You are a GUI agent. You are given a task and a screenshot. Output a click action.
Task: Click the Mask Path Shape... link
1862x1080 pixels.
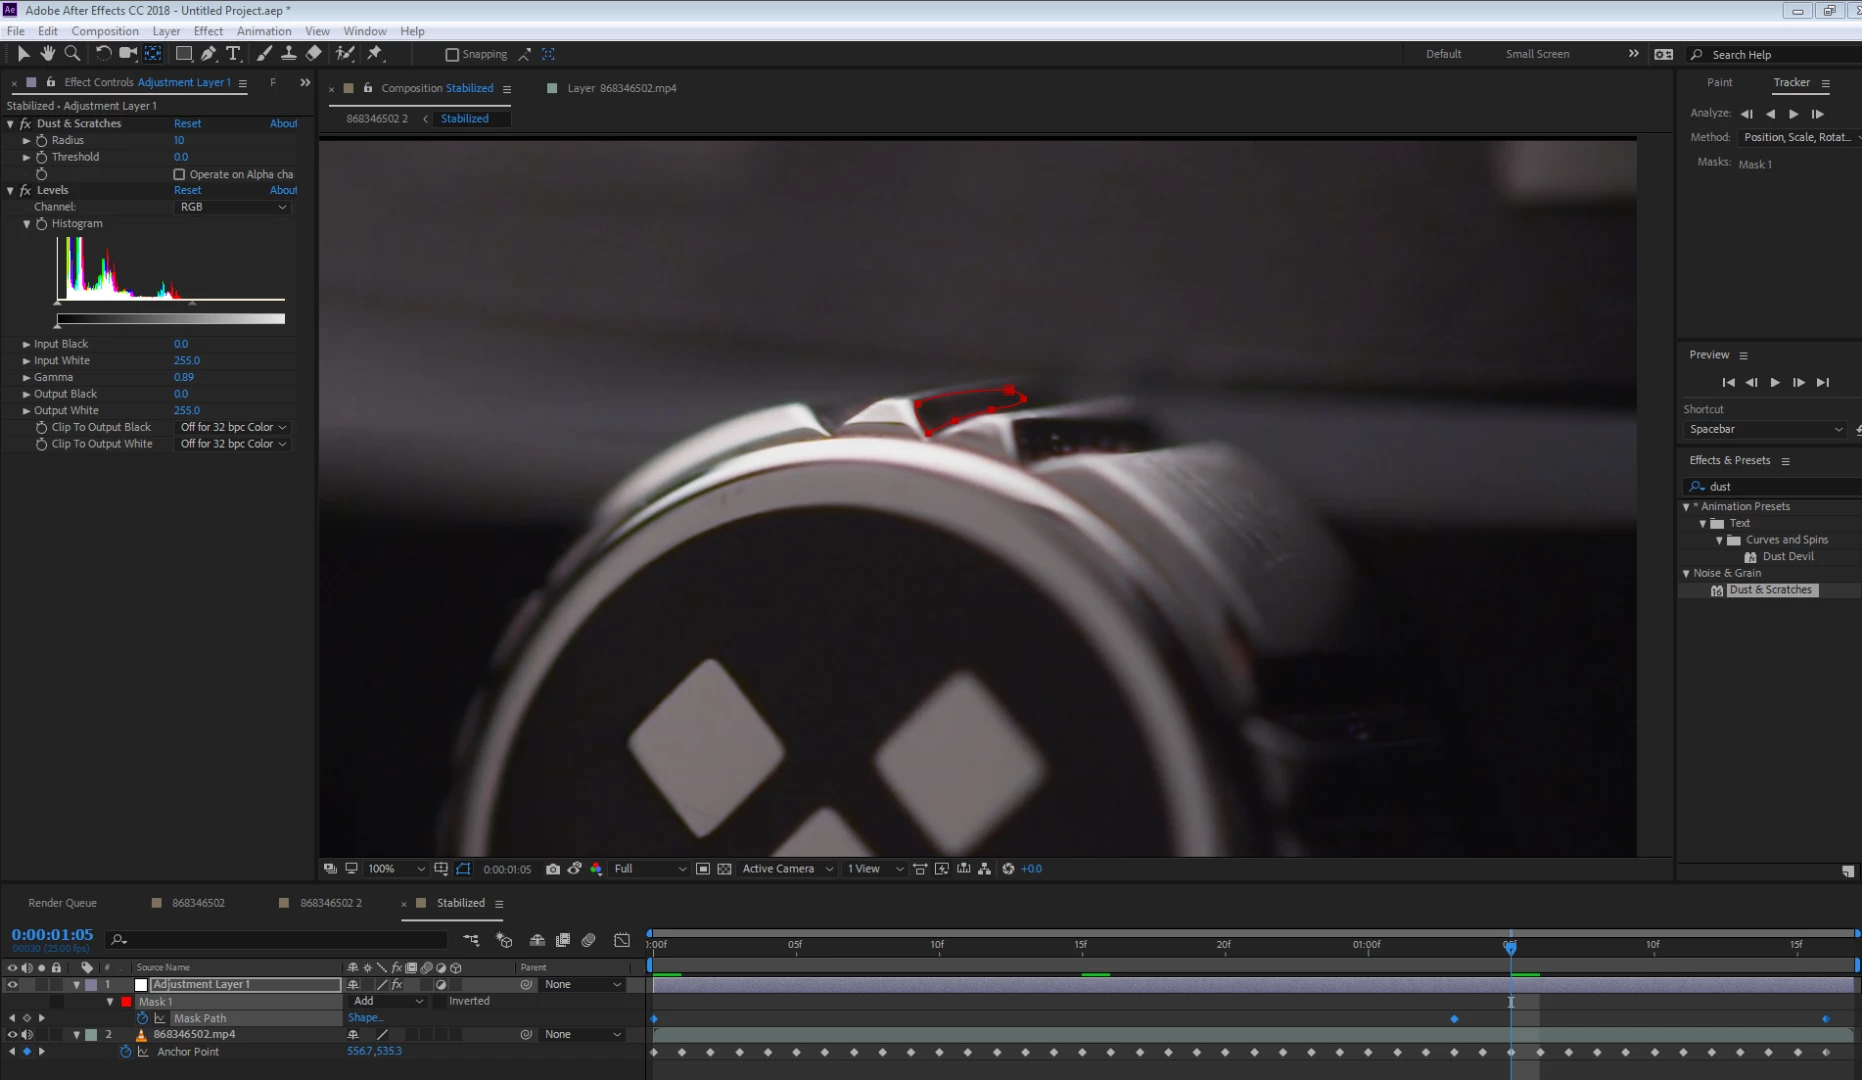click(365, 1018)
